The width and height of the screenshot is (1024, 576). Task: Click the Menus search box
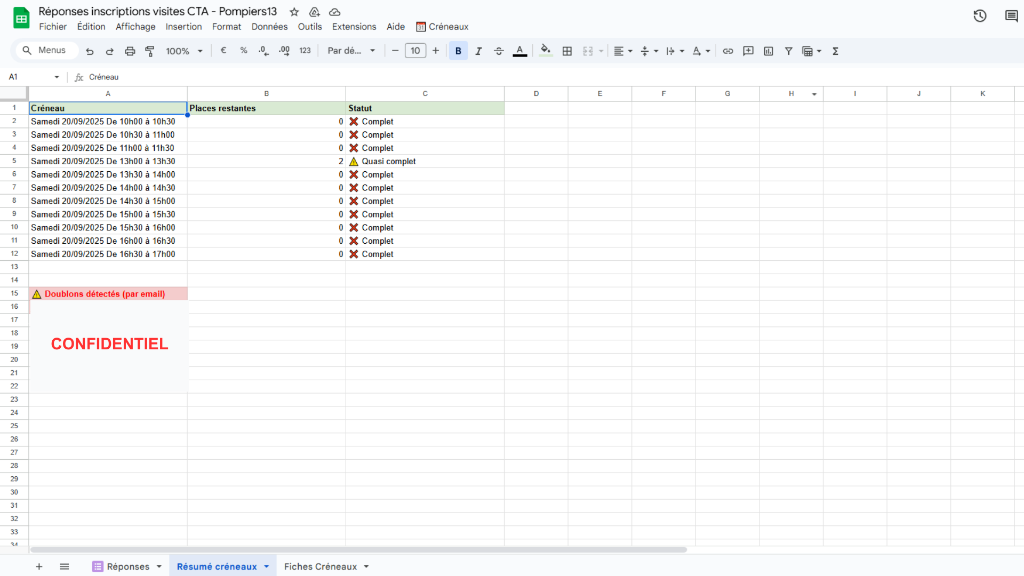[45, 50]
